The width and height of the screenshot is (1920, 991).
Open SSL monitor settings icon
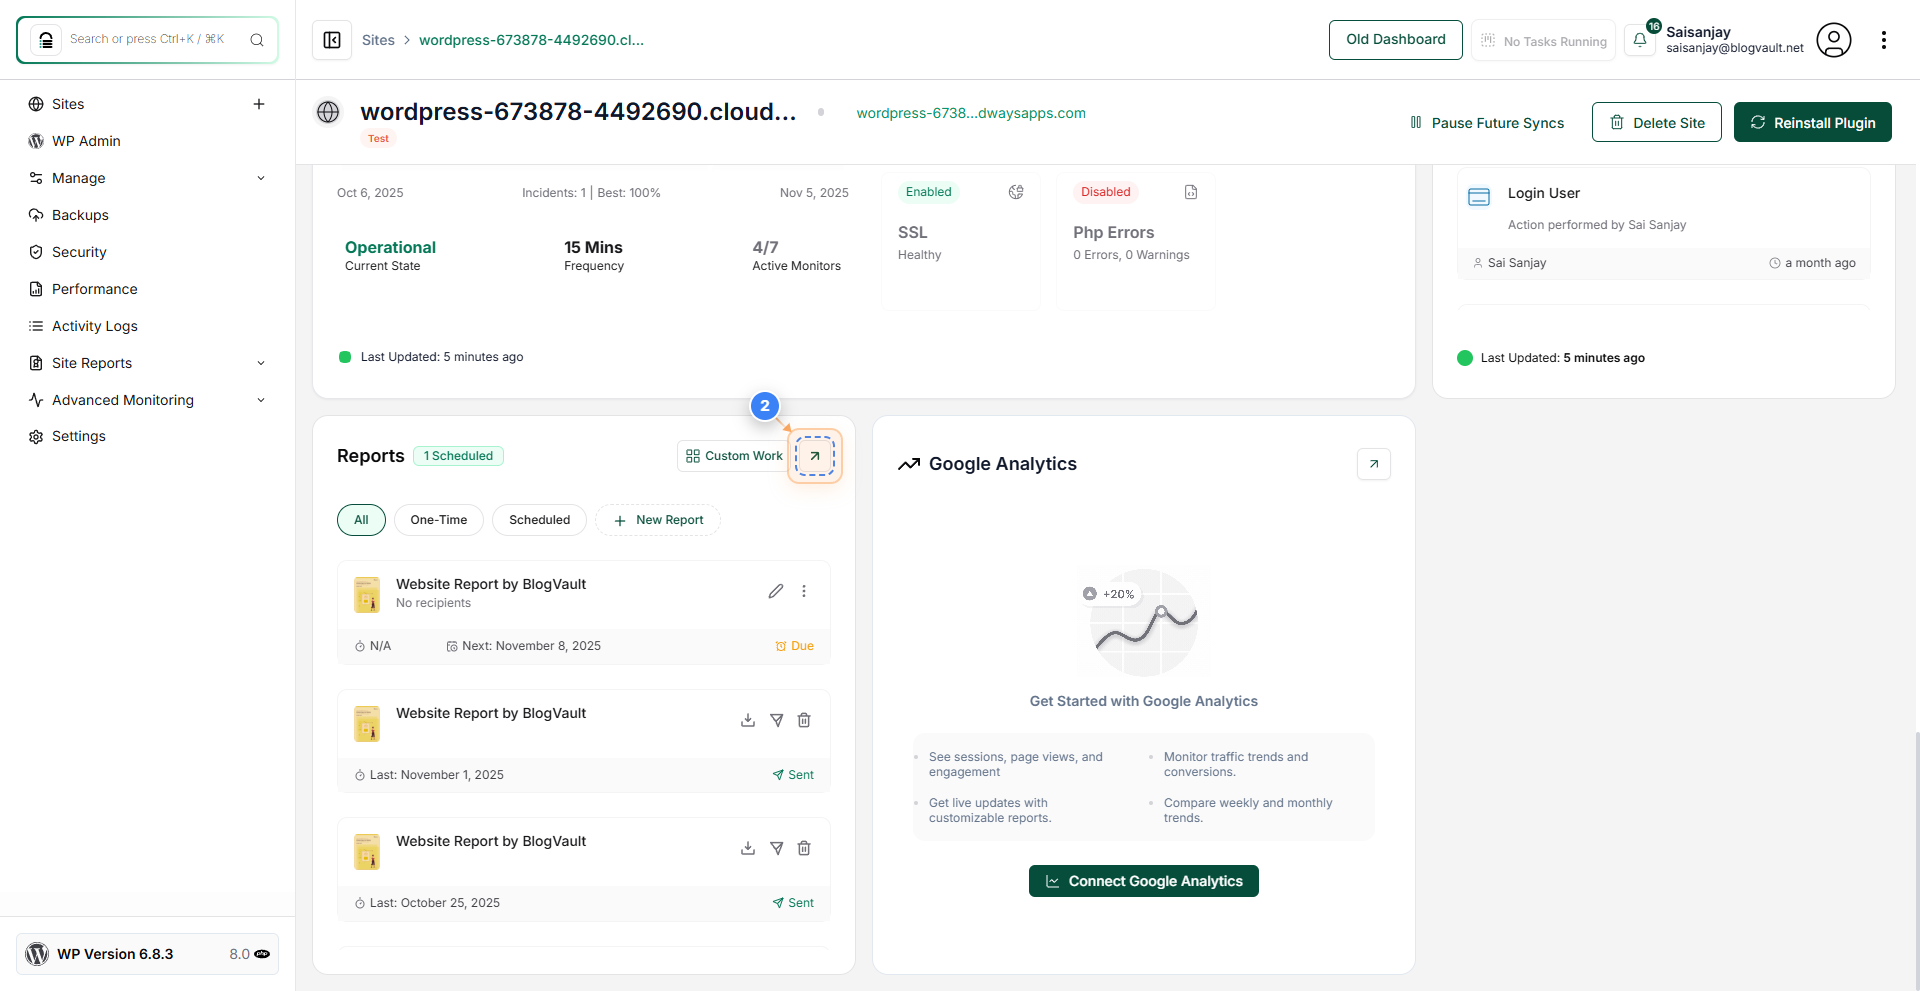click(1016, 192)
